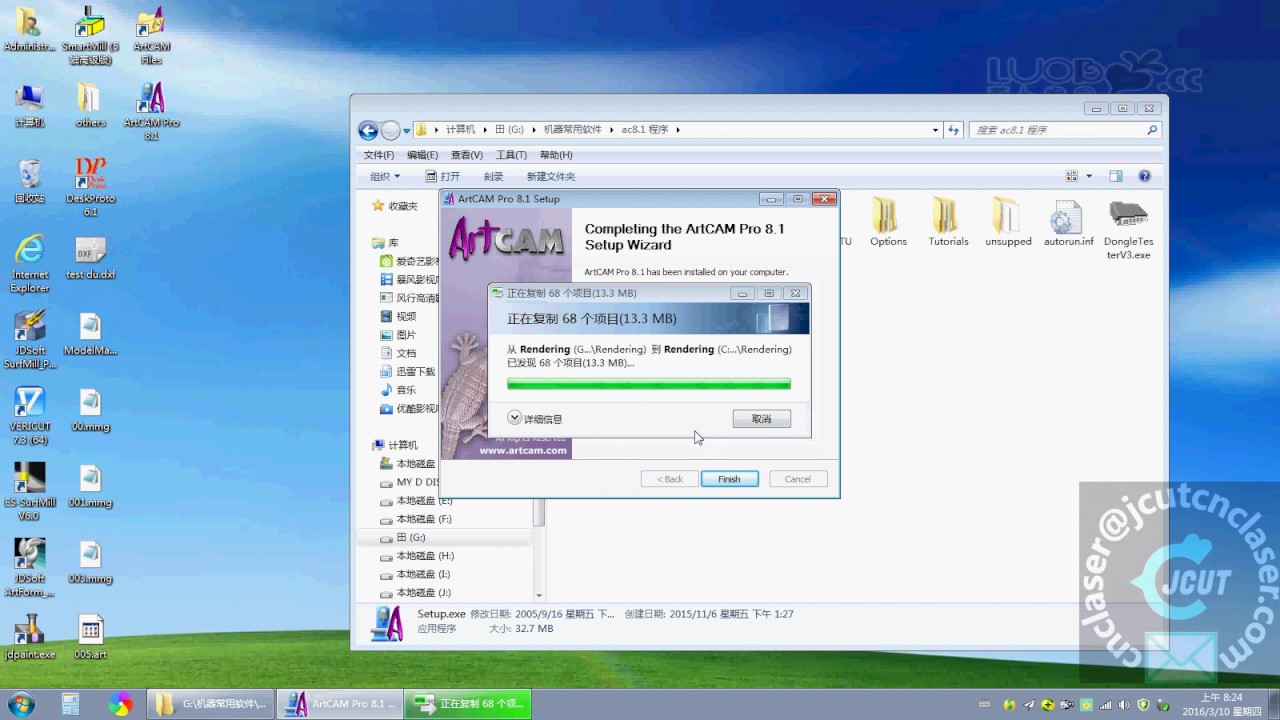The width and height of the screenshot is (1280, 720).
Task: Click the navigation pane scrollbar
Action: 539,513
